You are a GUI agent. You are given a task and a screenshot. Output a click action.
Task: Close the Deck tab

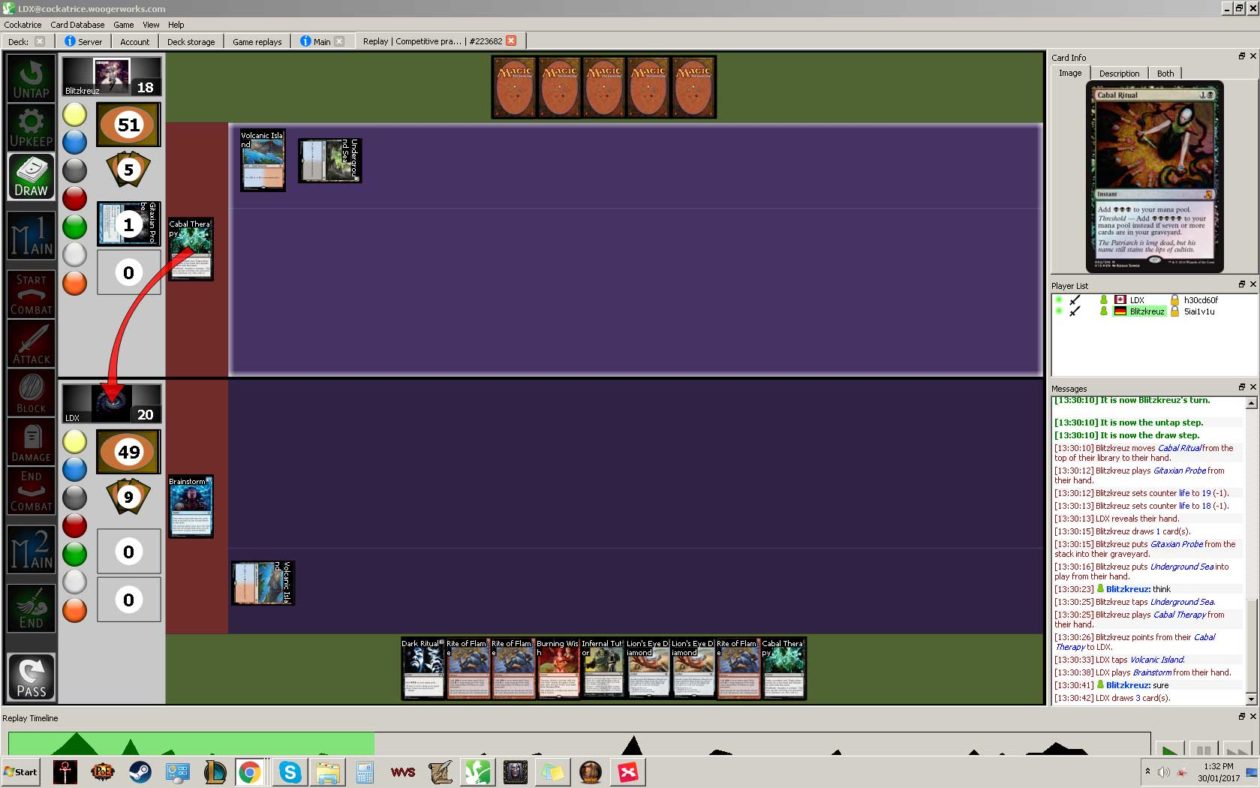coord(40,41)
